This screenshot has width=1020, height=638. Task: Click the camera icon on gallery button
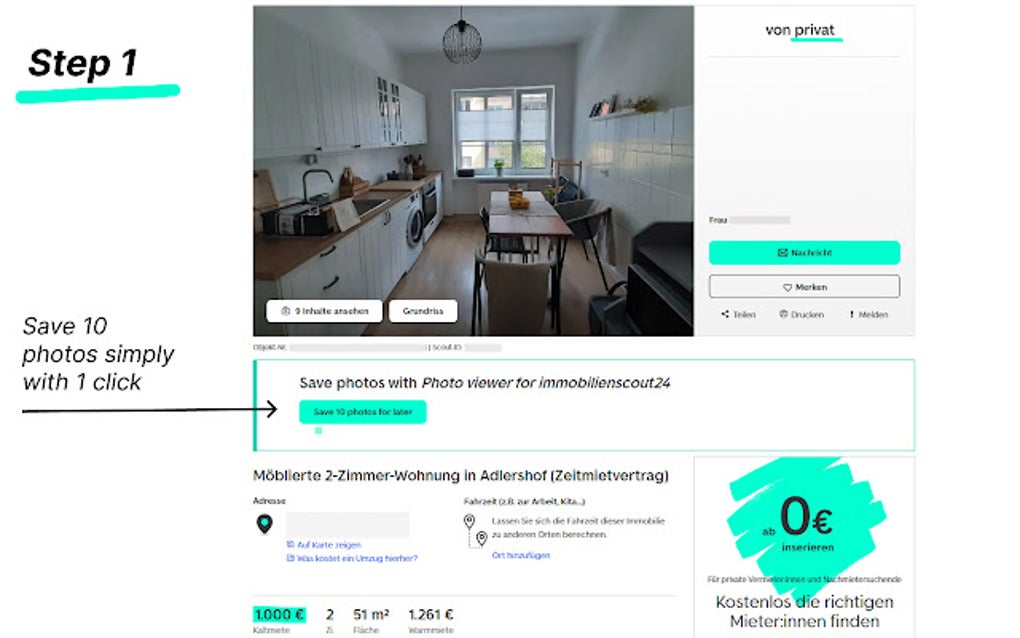coord(285,311)
